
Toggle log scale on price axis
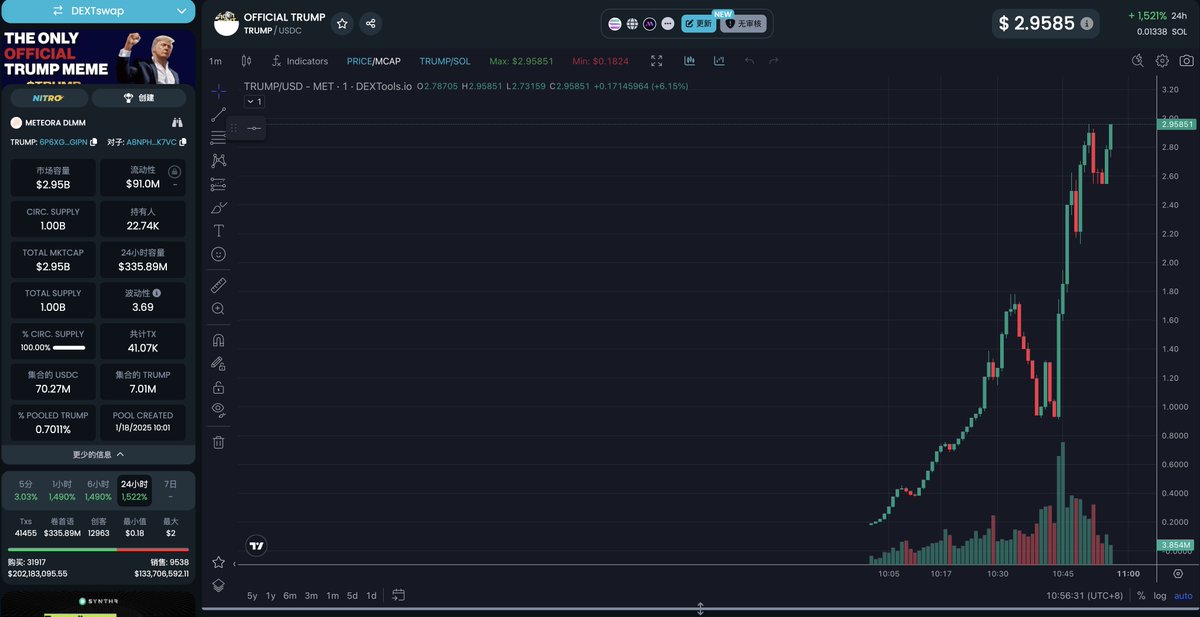coord(1159,596)
